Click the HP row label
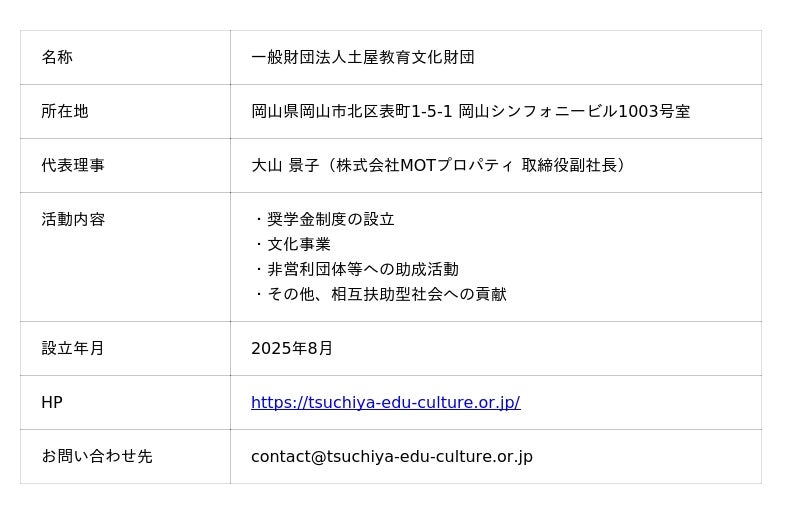Image resolution: width=800 pixels, height=514 pixels. pyautogui.click(x=52, y=403)
